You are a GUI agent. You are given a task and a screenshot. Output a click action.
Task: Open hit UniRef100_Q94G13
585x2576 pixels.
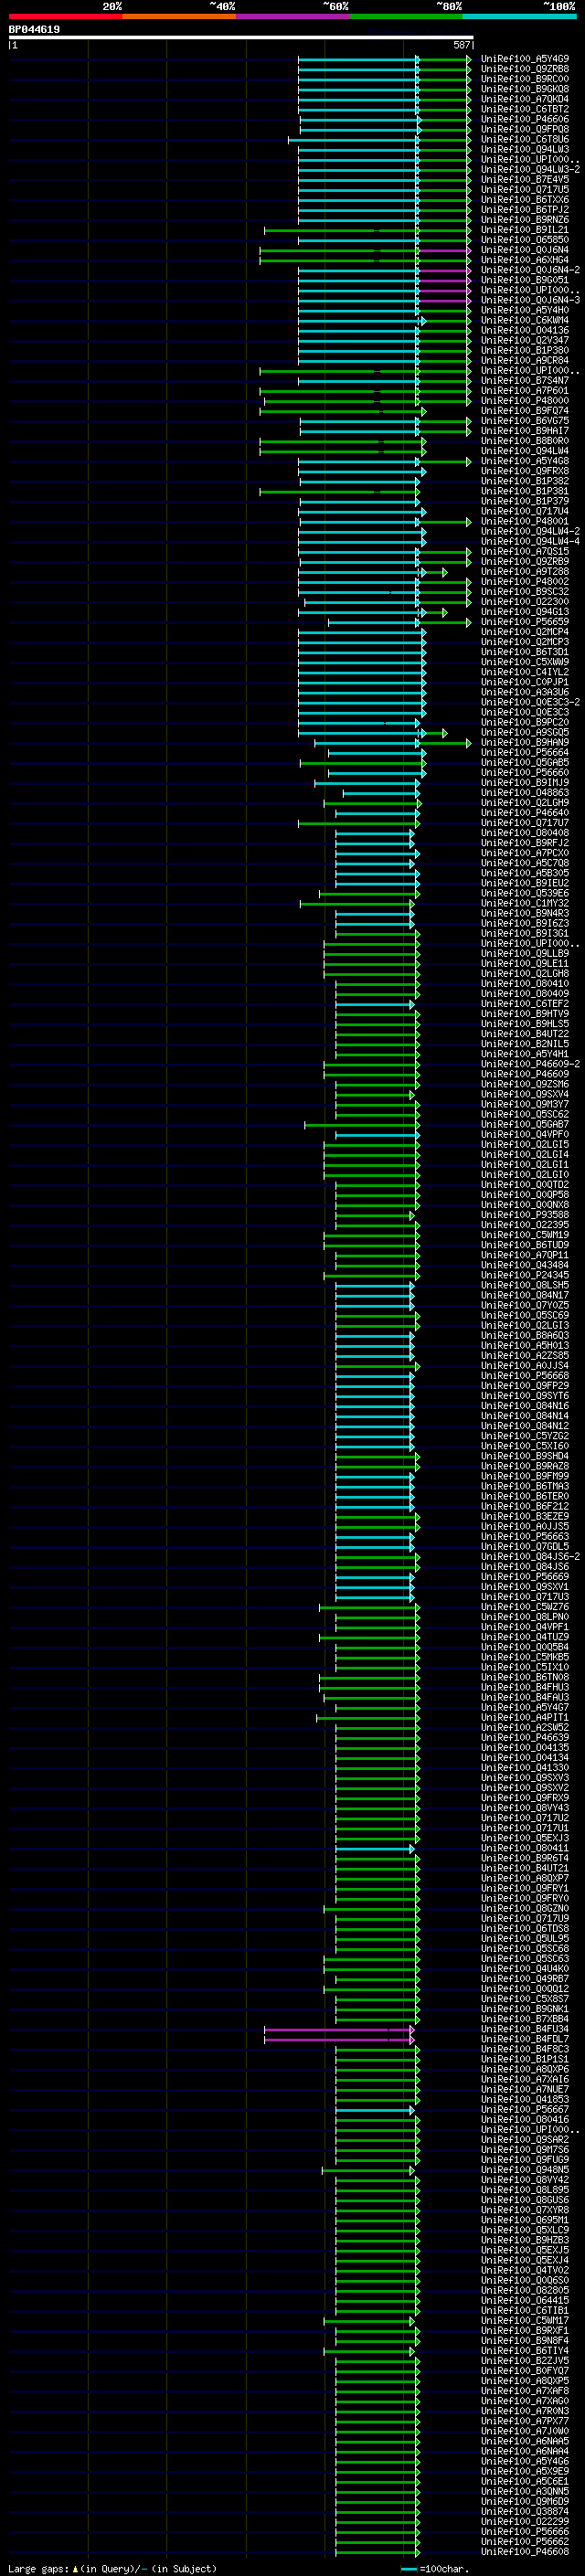tap(525, 611)
